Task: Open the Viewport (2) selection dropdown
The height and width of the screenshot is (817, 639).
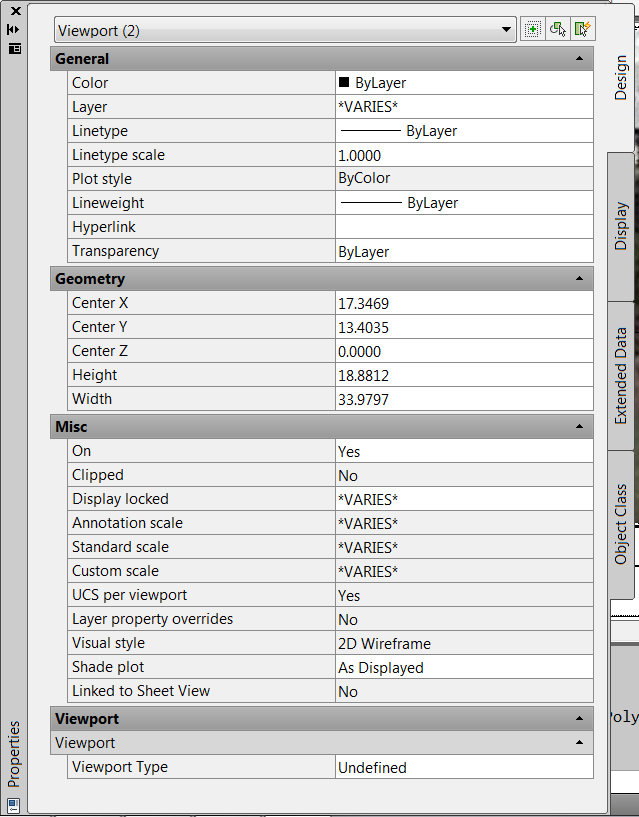Action: coord(506,29)
